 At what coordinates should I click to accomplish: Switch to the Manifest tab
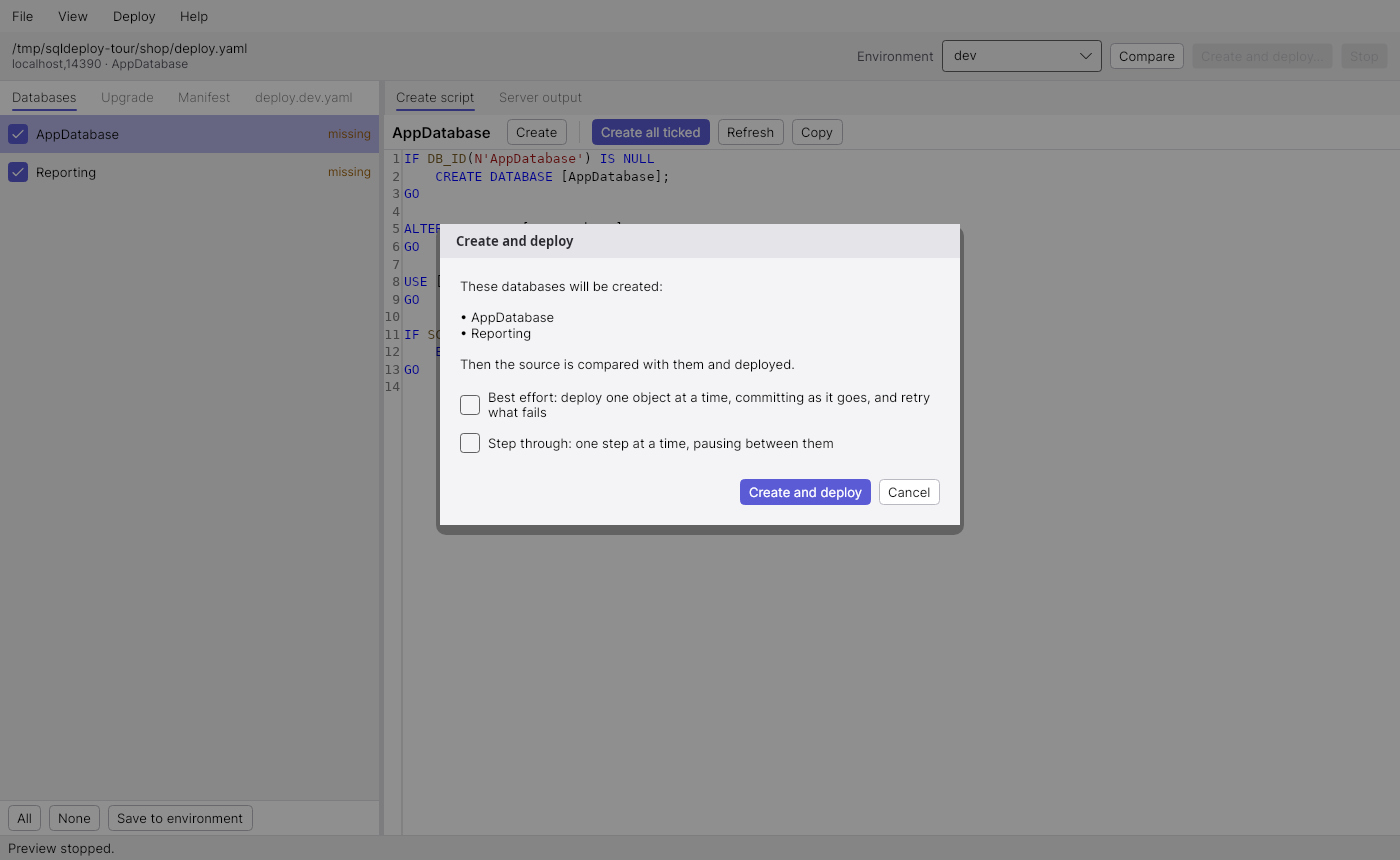(x=204, y=97)
